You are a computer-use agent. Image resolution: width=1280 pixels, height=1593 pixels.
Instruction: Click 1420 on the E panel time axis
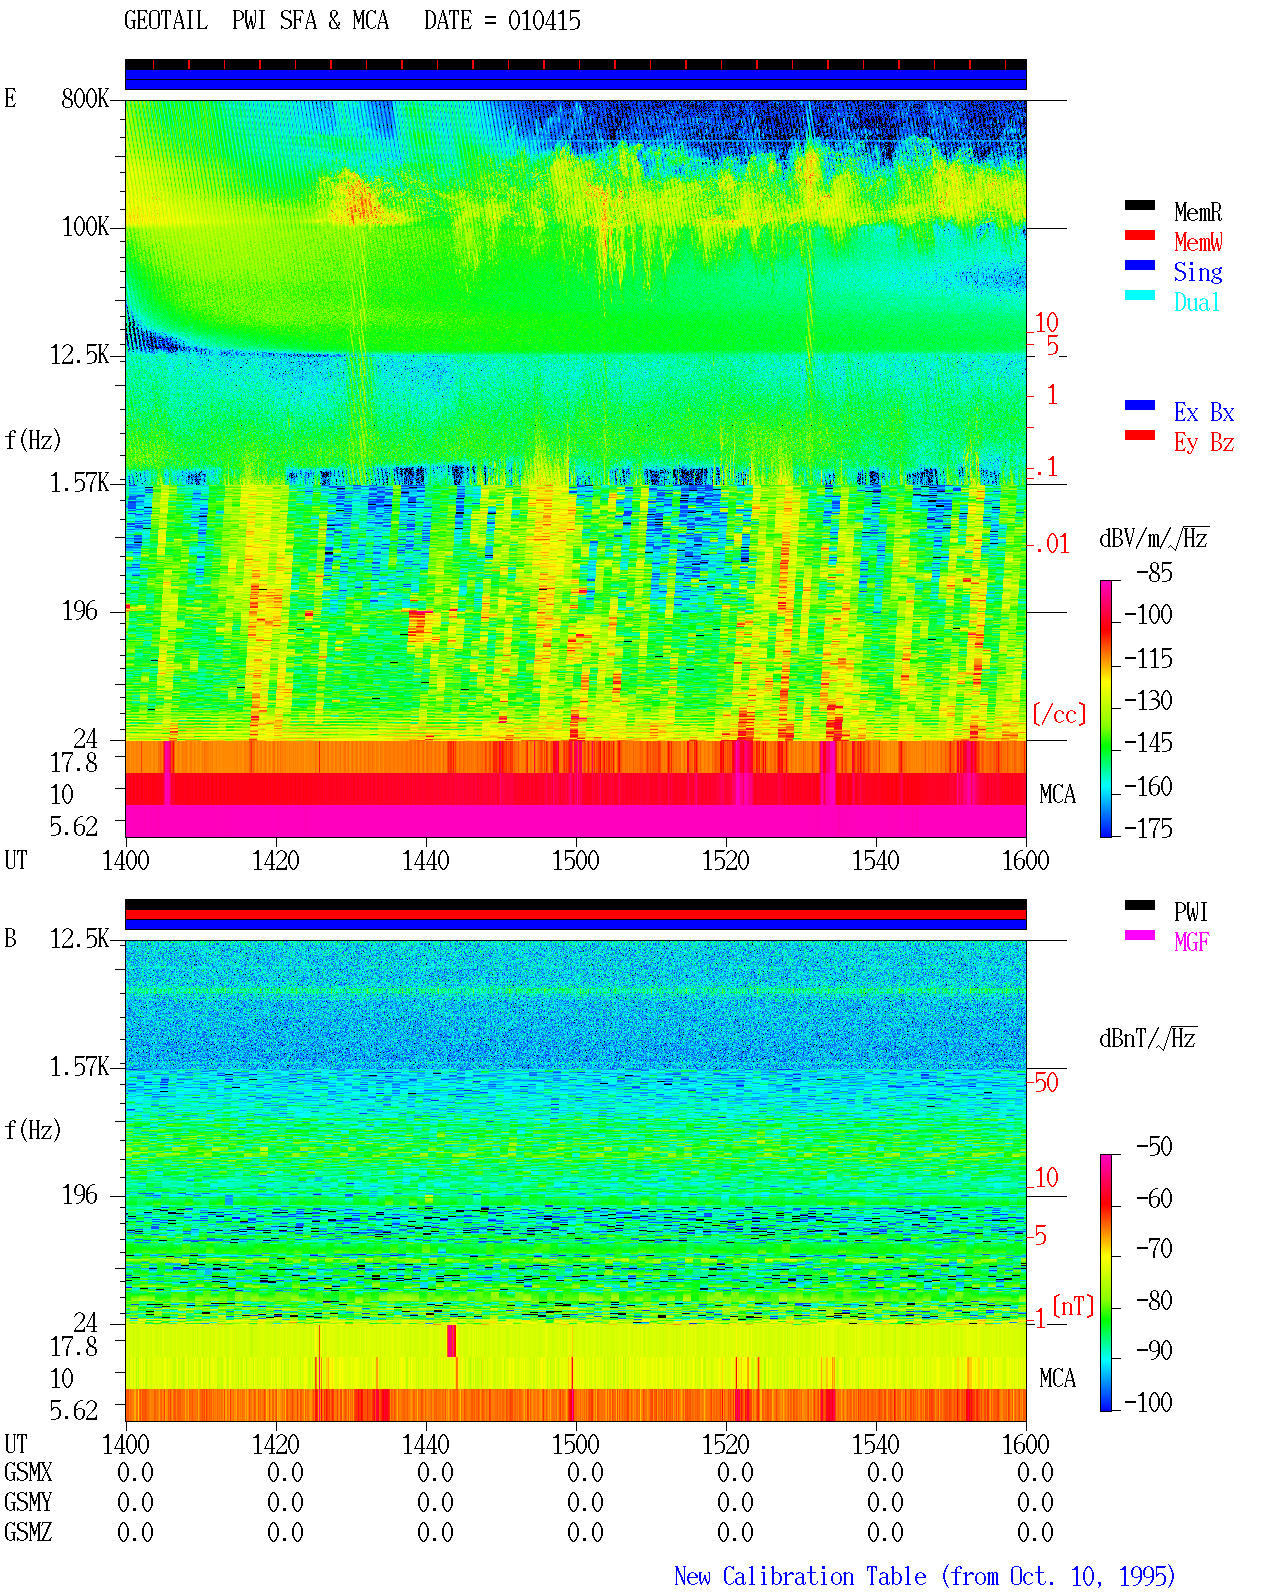pyautogui.click(x=275, y=861)
